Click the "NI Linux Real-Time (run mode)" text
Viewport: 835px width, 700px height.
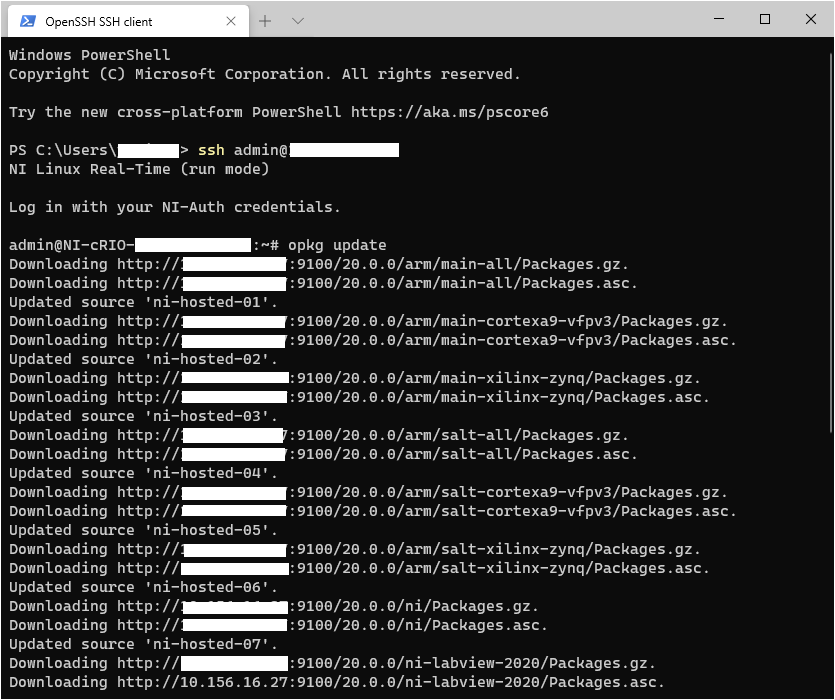(139, 169)
